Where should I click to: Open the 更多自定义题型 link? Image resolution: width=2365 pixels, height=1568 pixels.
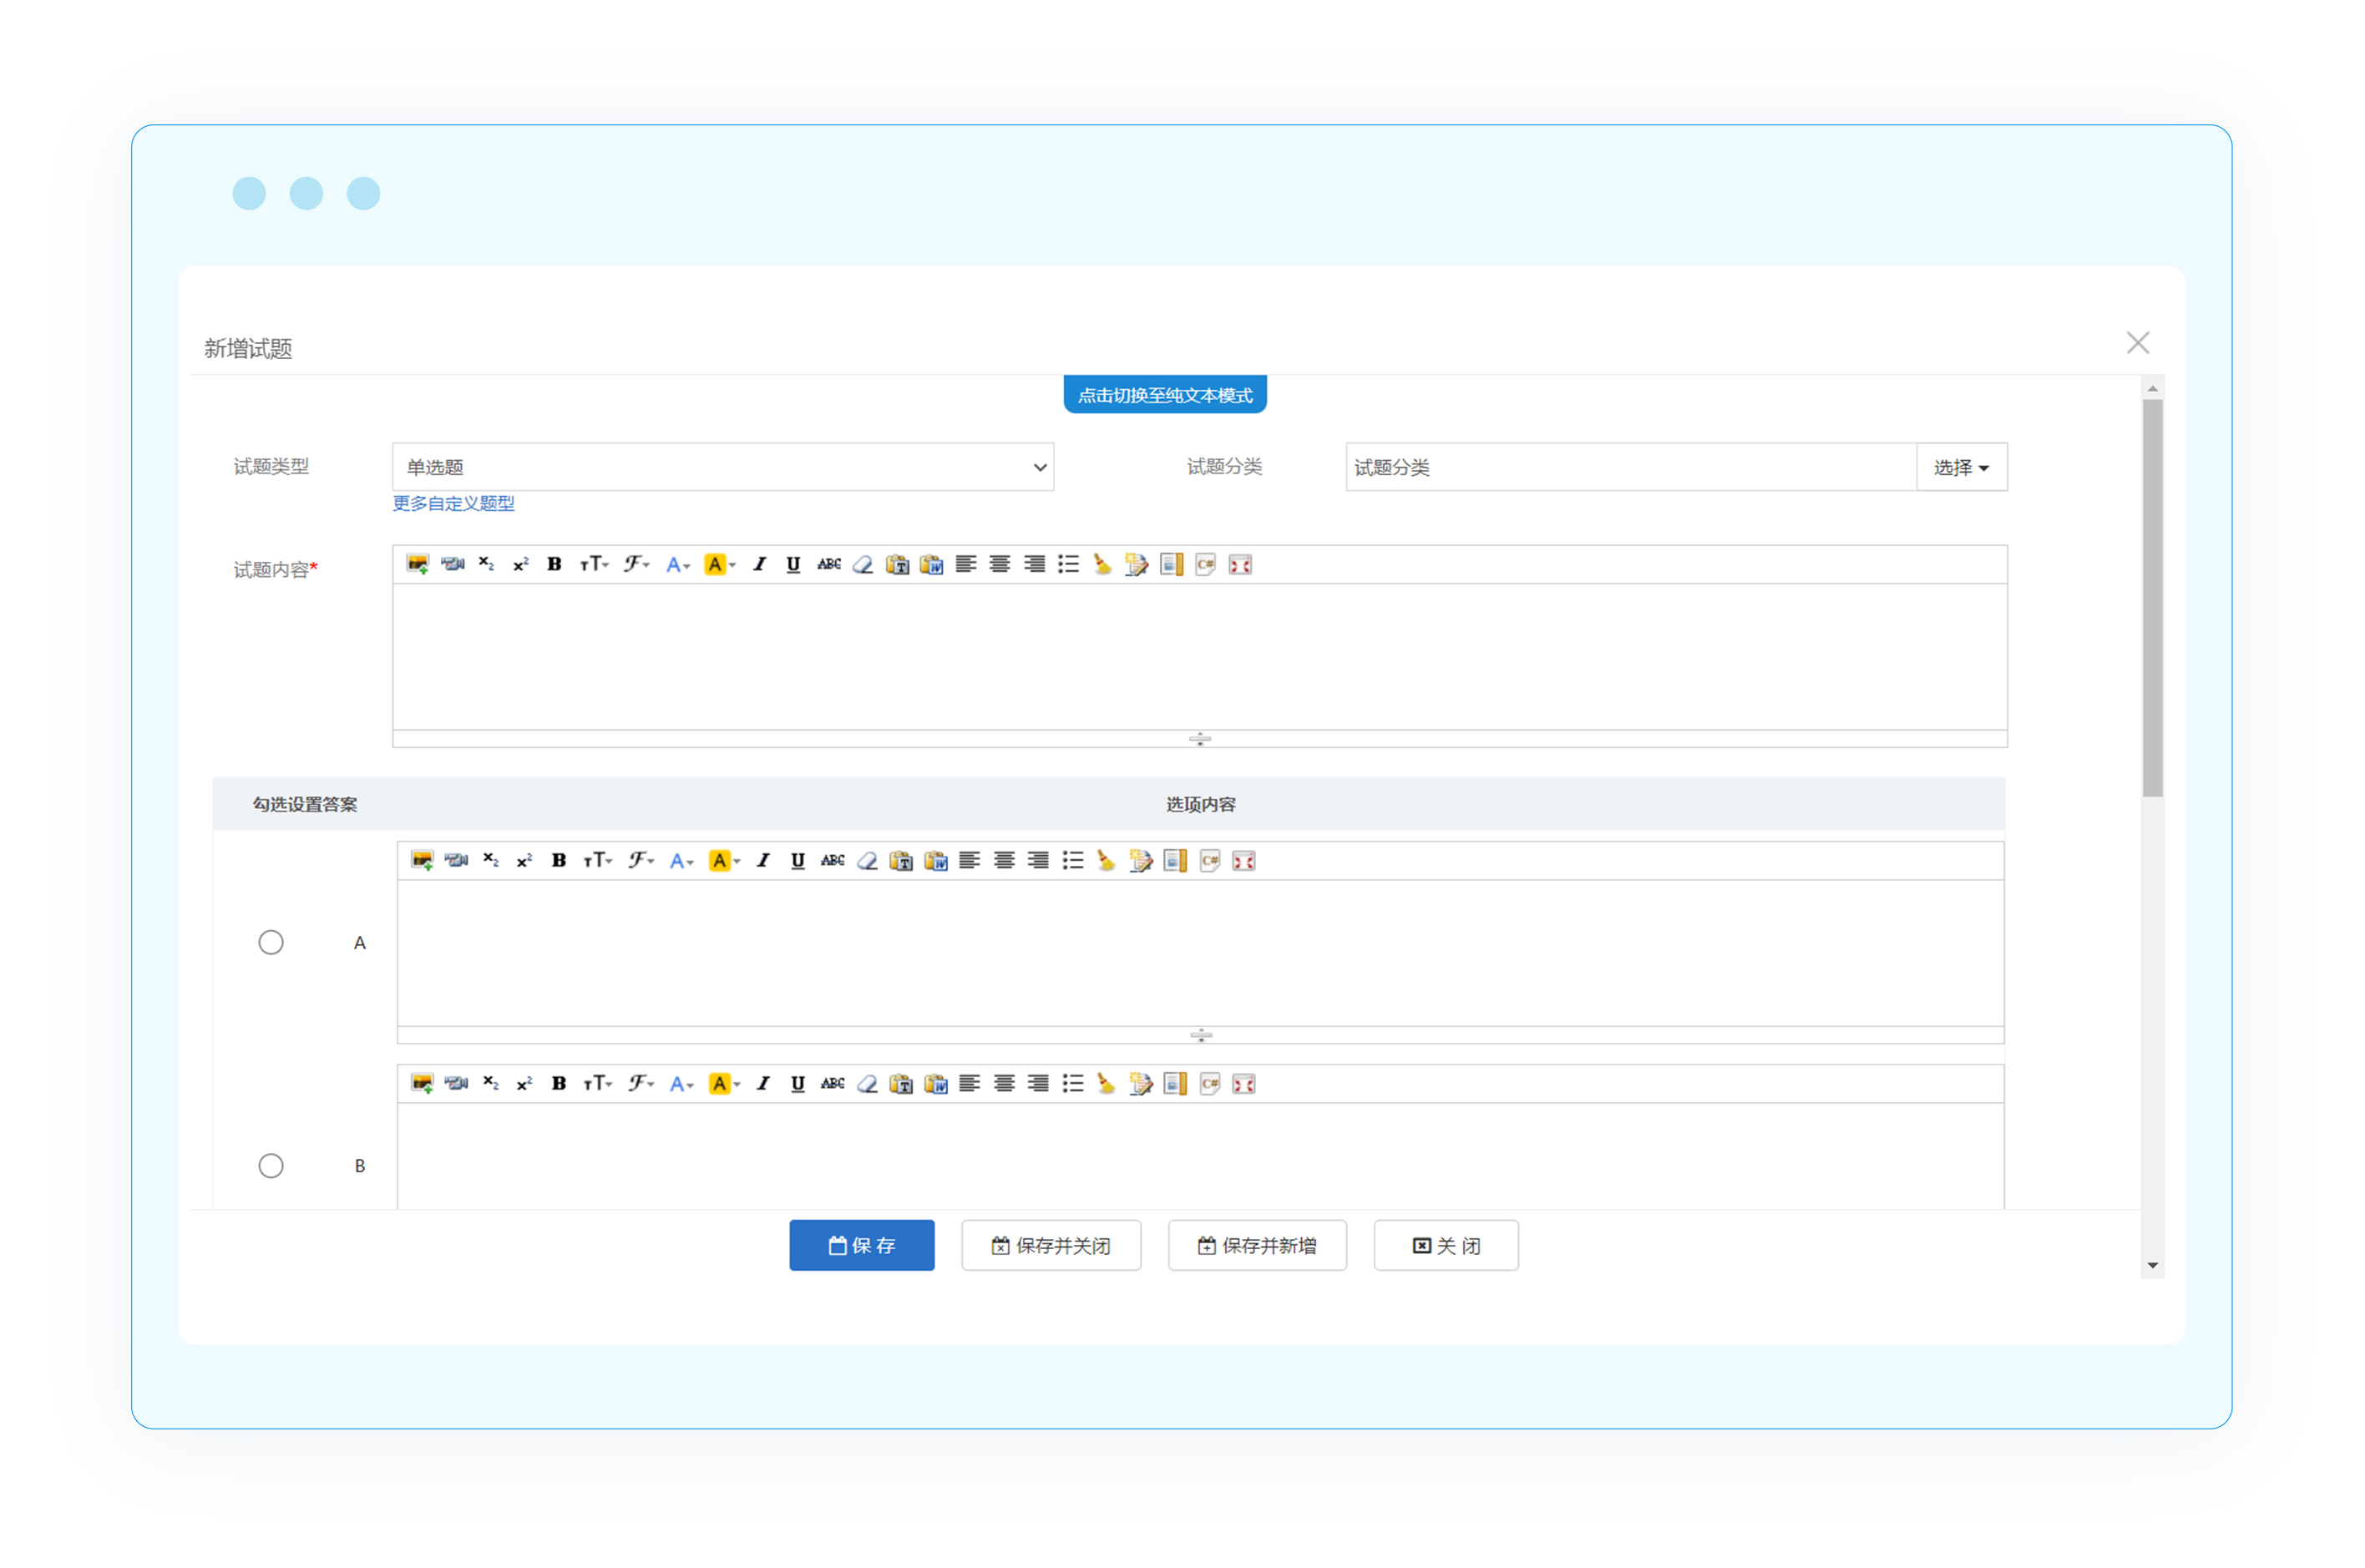point(453,503)
